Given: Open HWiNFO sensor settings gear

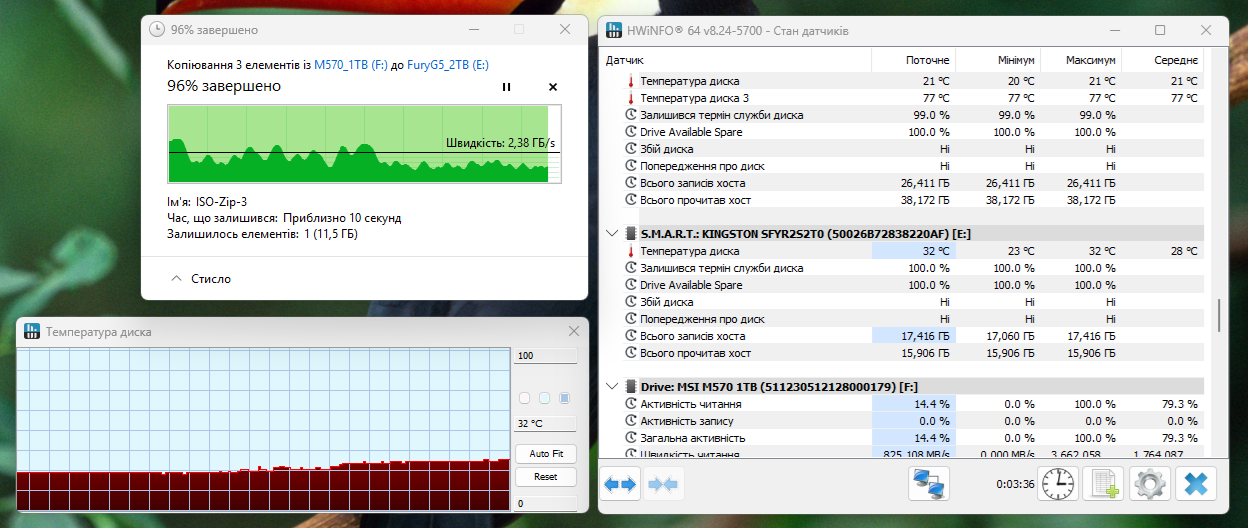Looking at the screenshot, I should click(1150, 485).
